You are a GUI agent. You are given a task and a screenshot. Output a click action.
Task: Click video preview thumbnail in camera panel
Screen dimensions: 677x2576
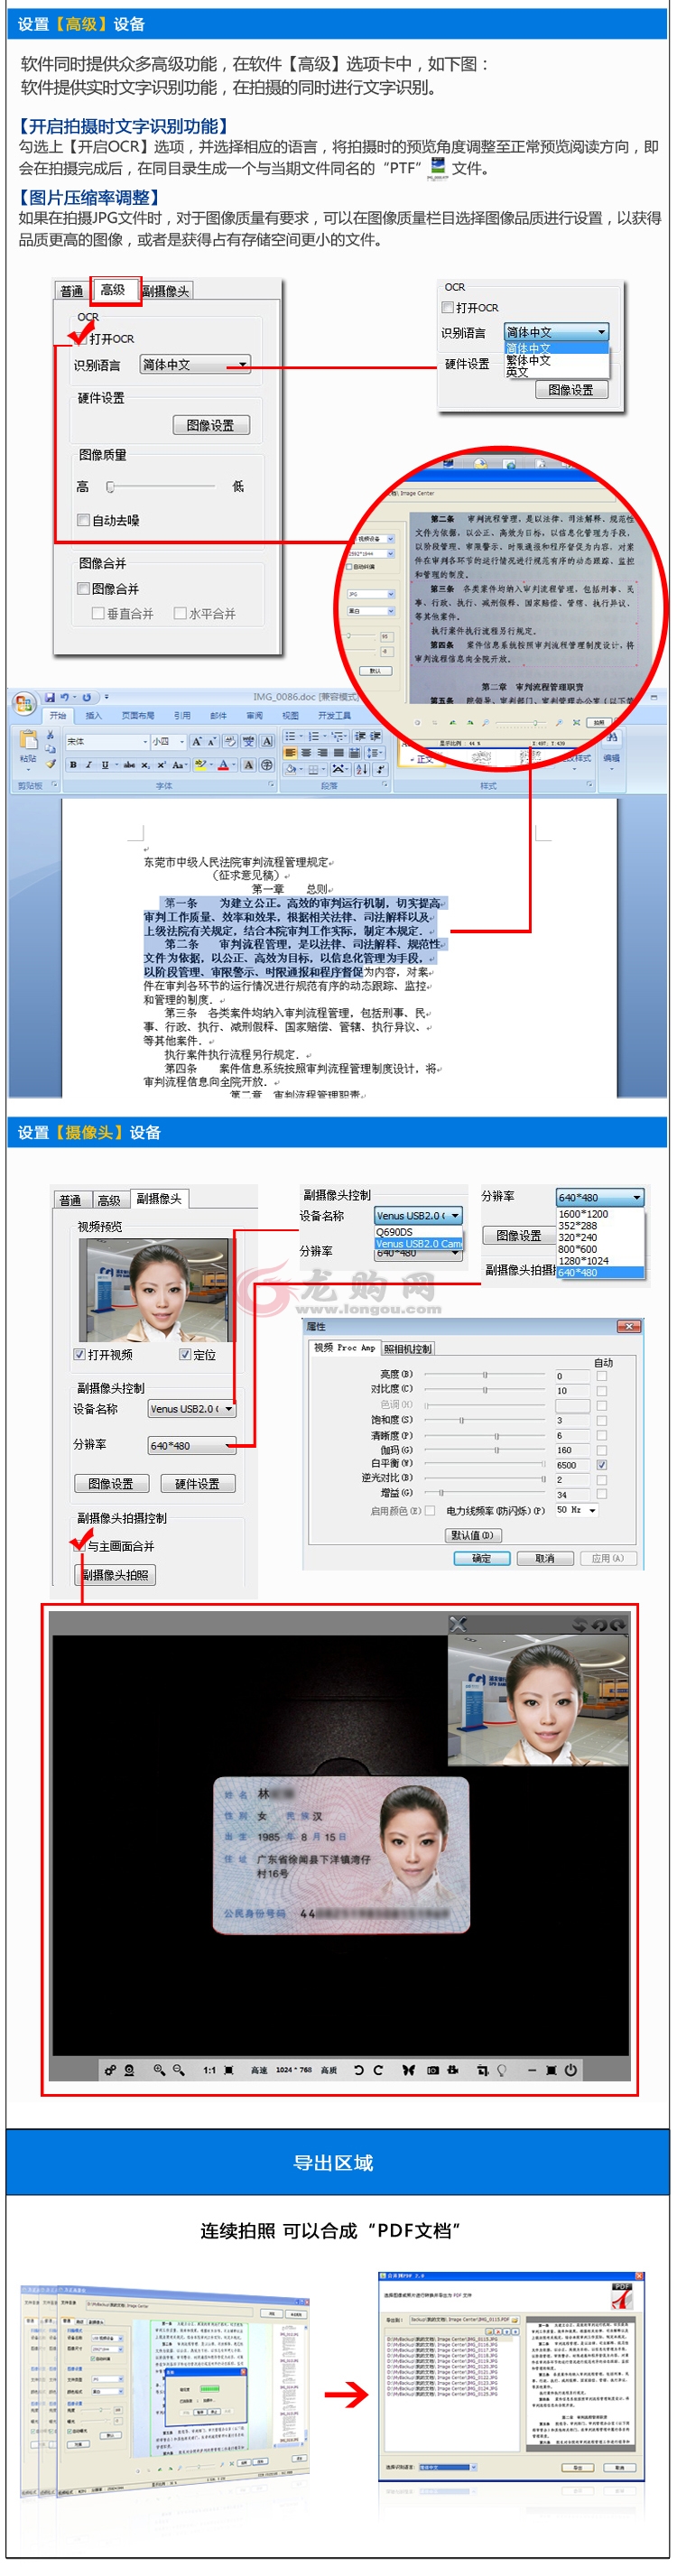(155, 1290)
